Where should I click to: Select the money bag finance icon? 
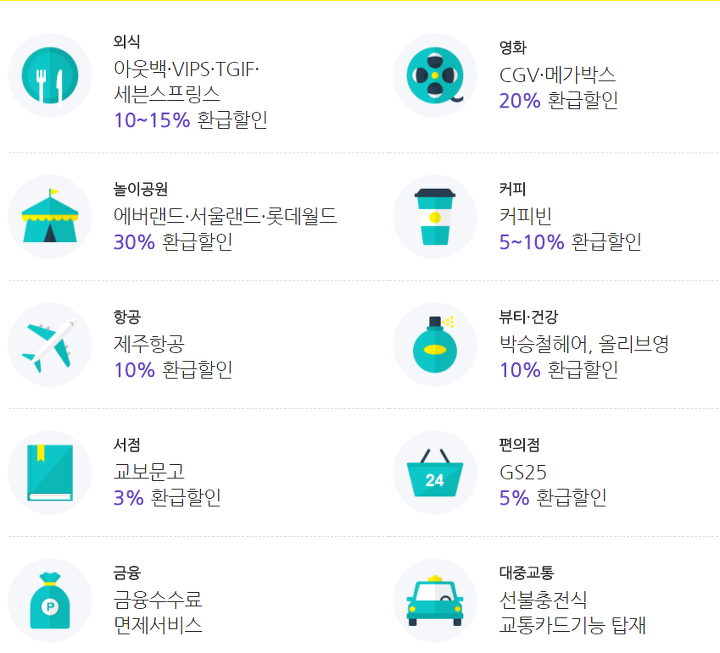[50, 601]
